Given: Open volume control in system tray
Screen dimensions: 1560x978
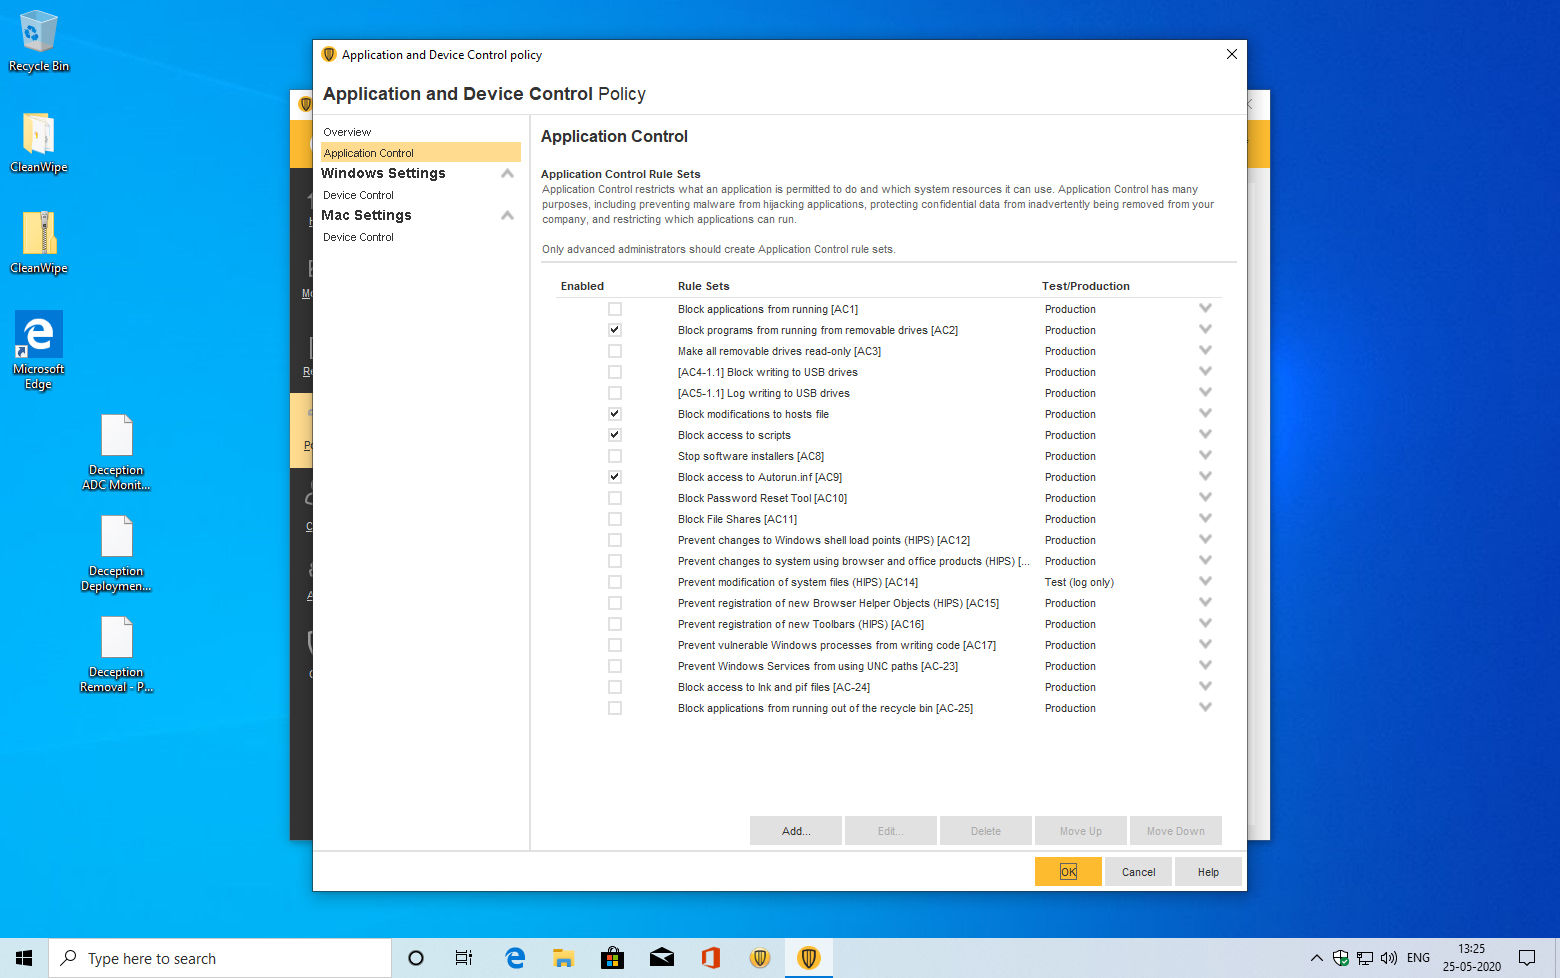Looking at the screenshot, I should [x=1389, y=958].
